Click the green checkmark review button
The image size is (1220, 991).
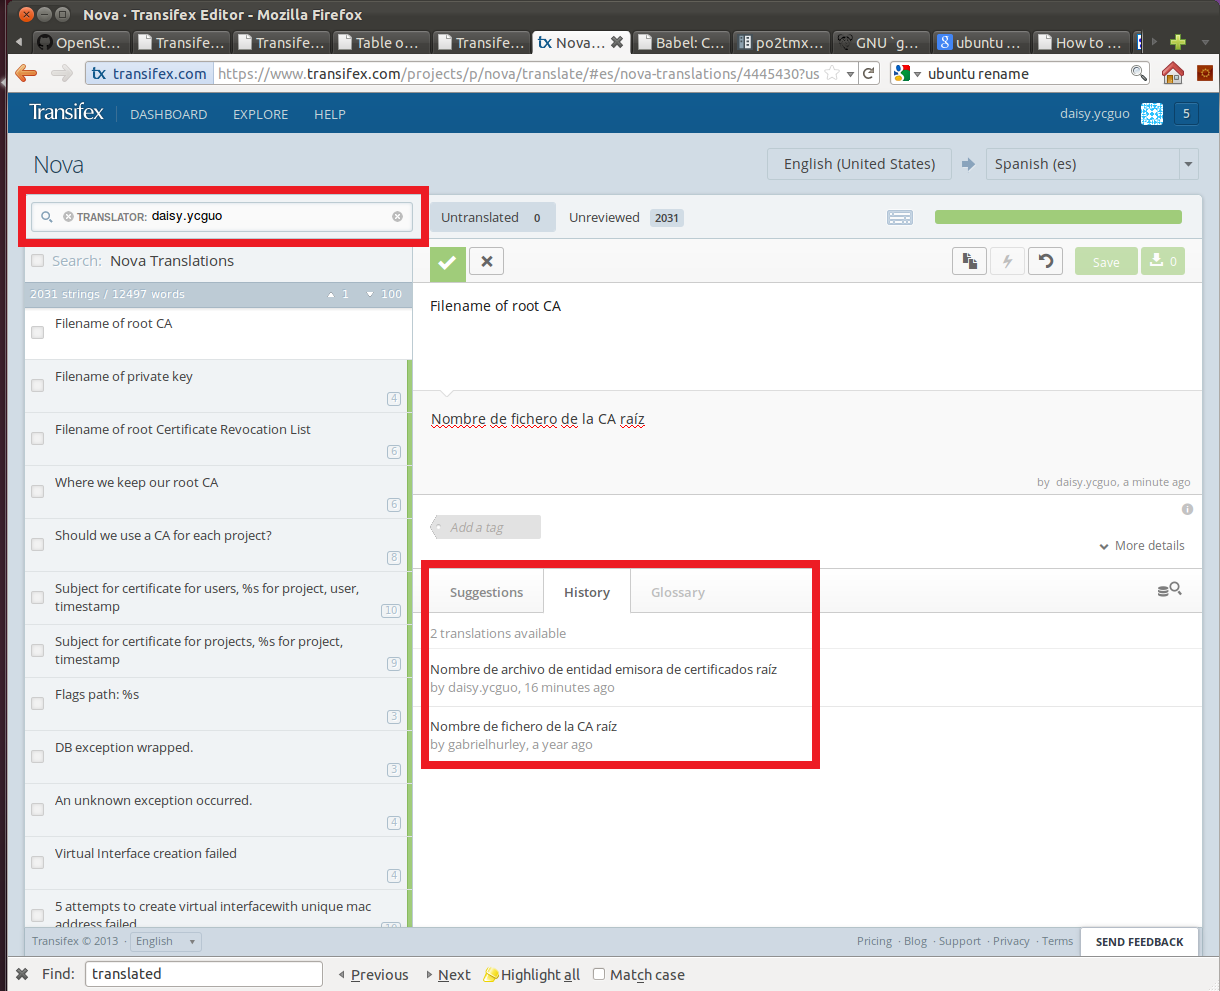447,263
